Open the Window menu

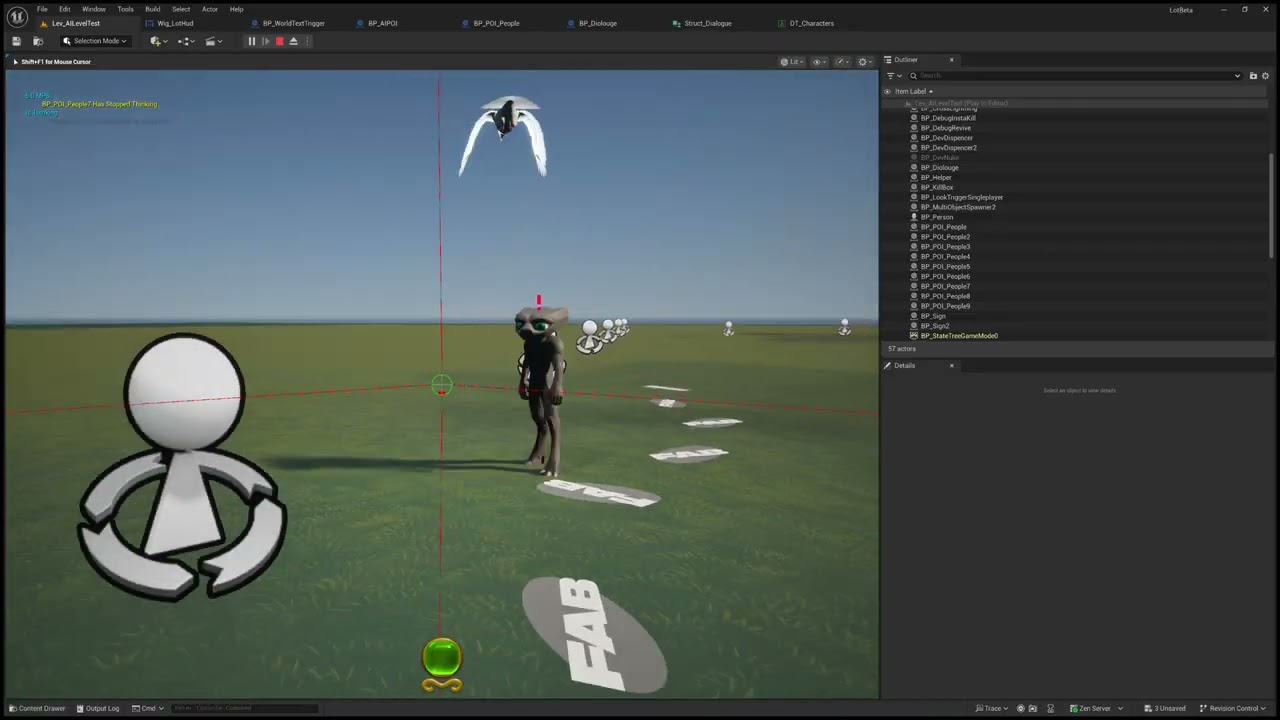pos(94,9)
